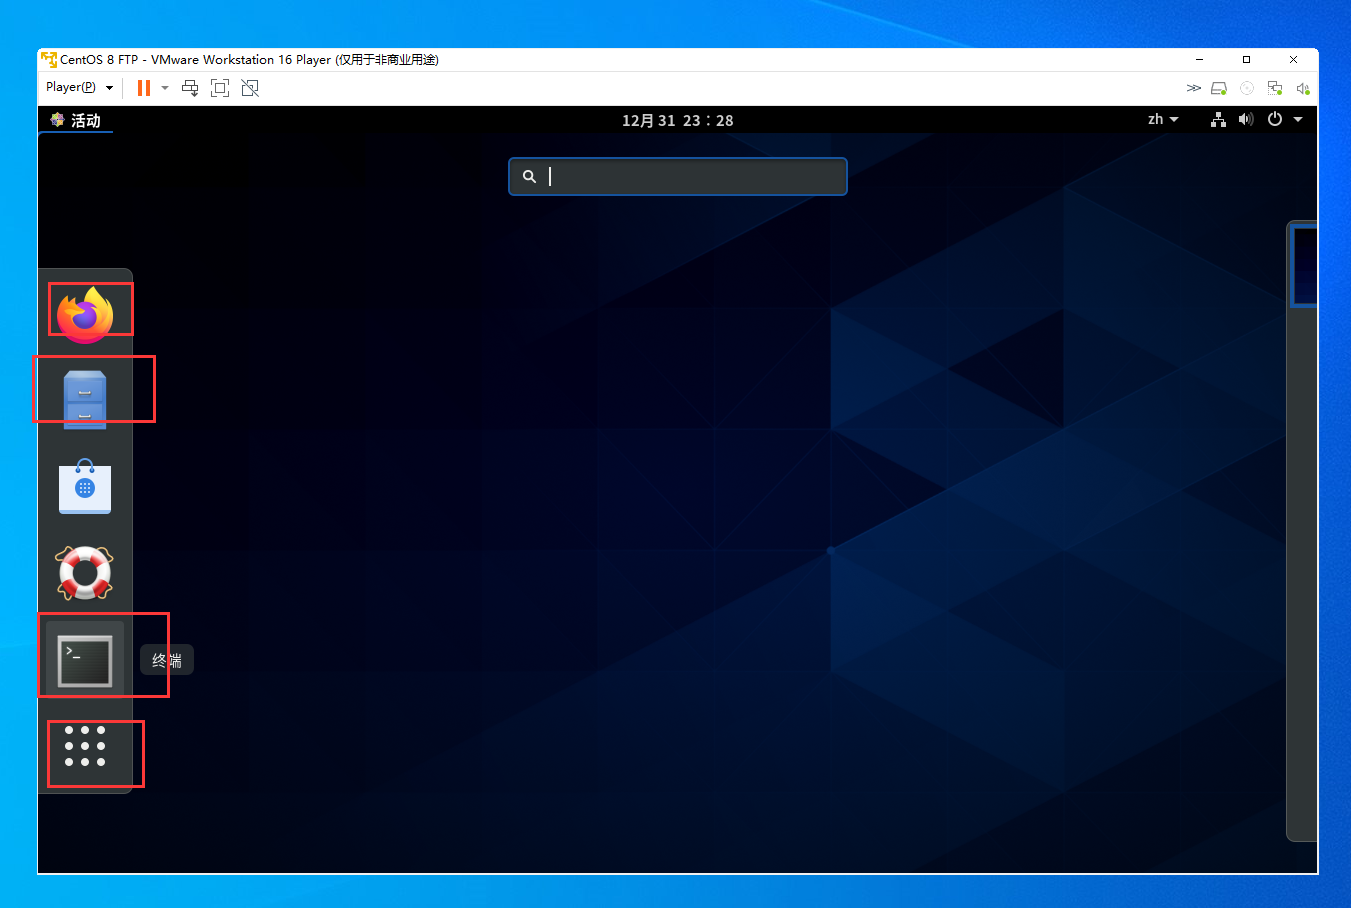Maximize the VMware Player window
This screenshot has height=908, width=1351.
click(x=1246, y=60)
